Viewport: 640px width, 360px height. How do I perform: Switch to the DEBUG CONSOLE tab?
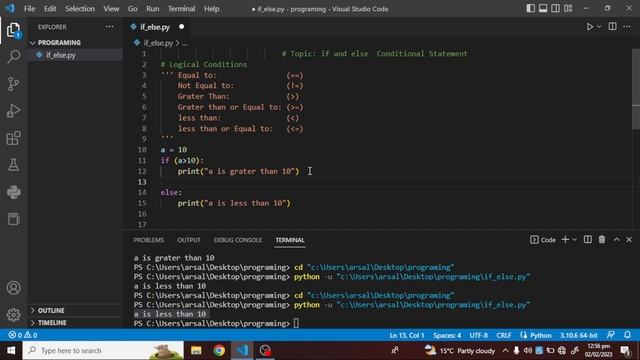[238, 240]
